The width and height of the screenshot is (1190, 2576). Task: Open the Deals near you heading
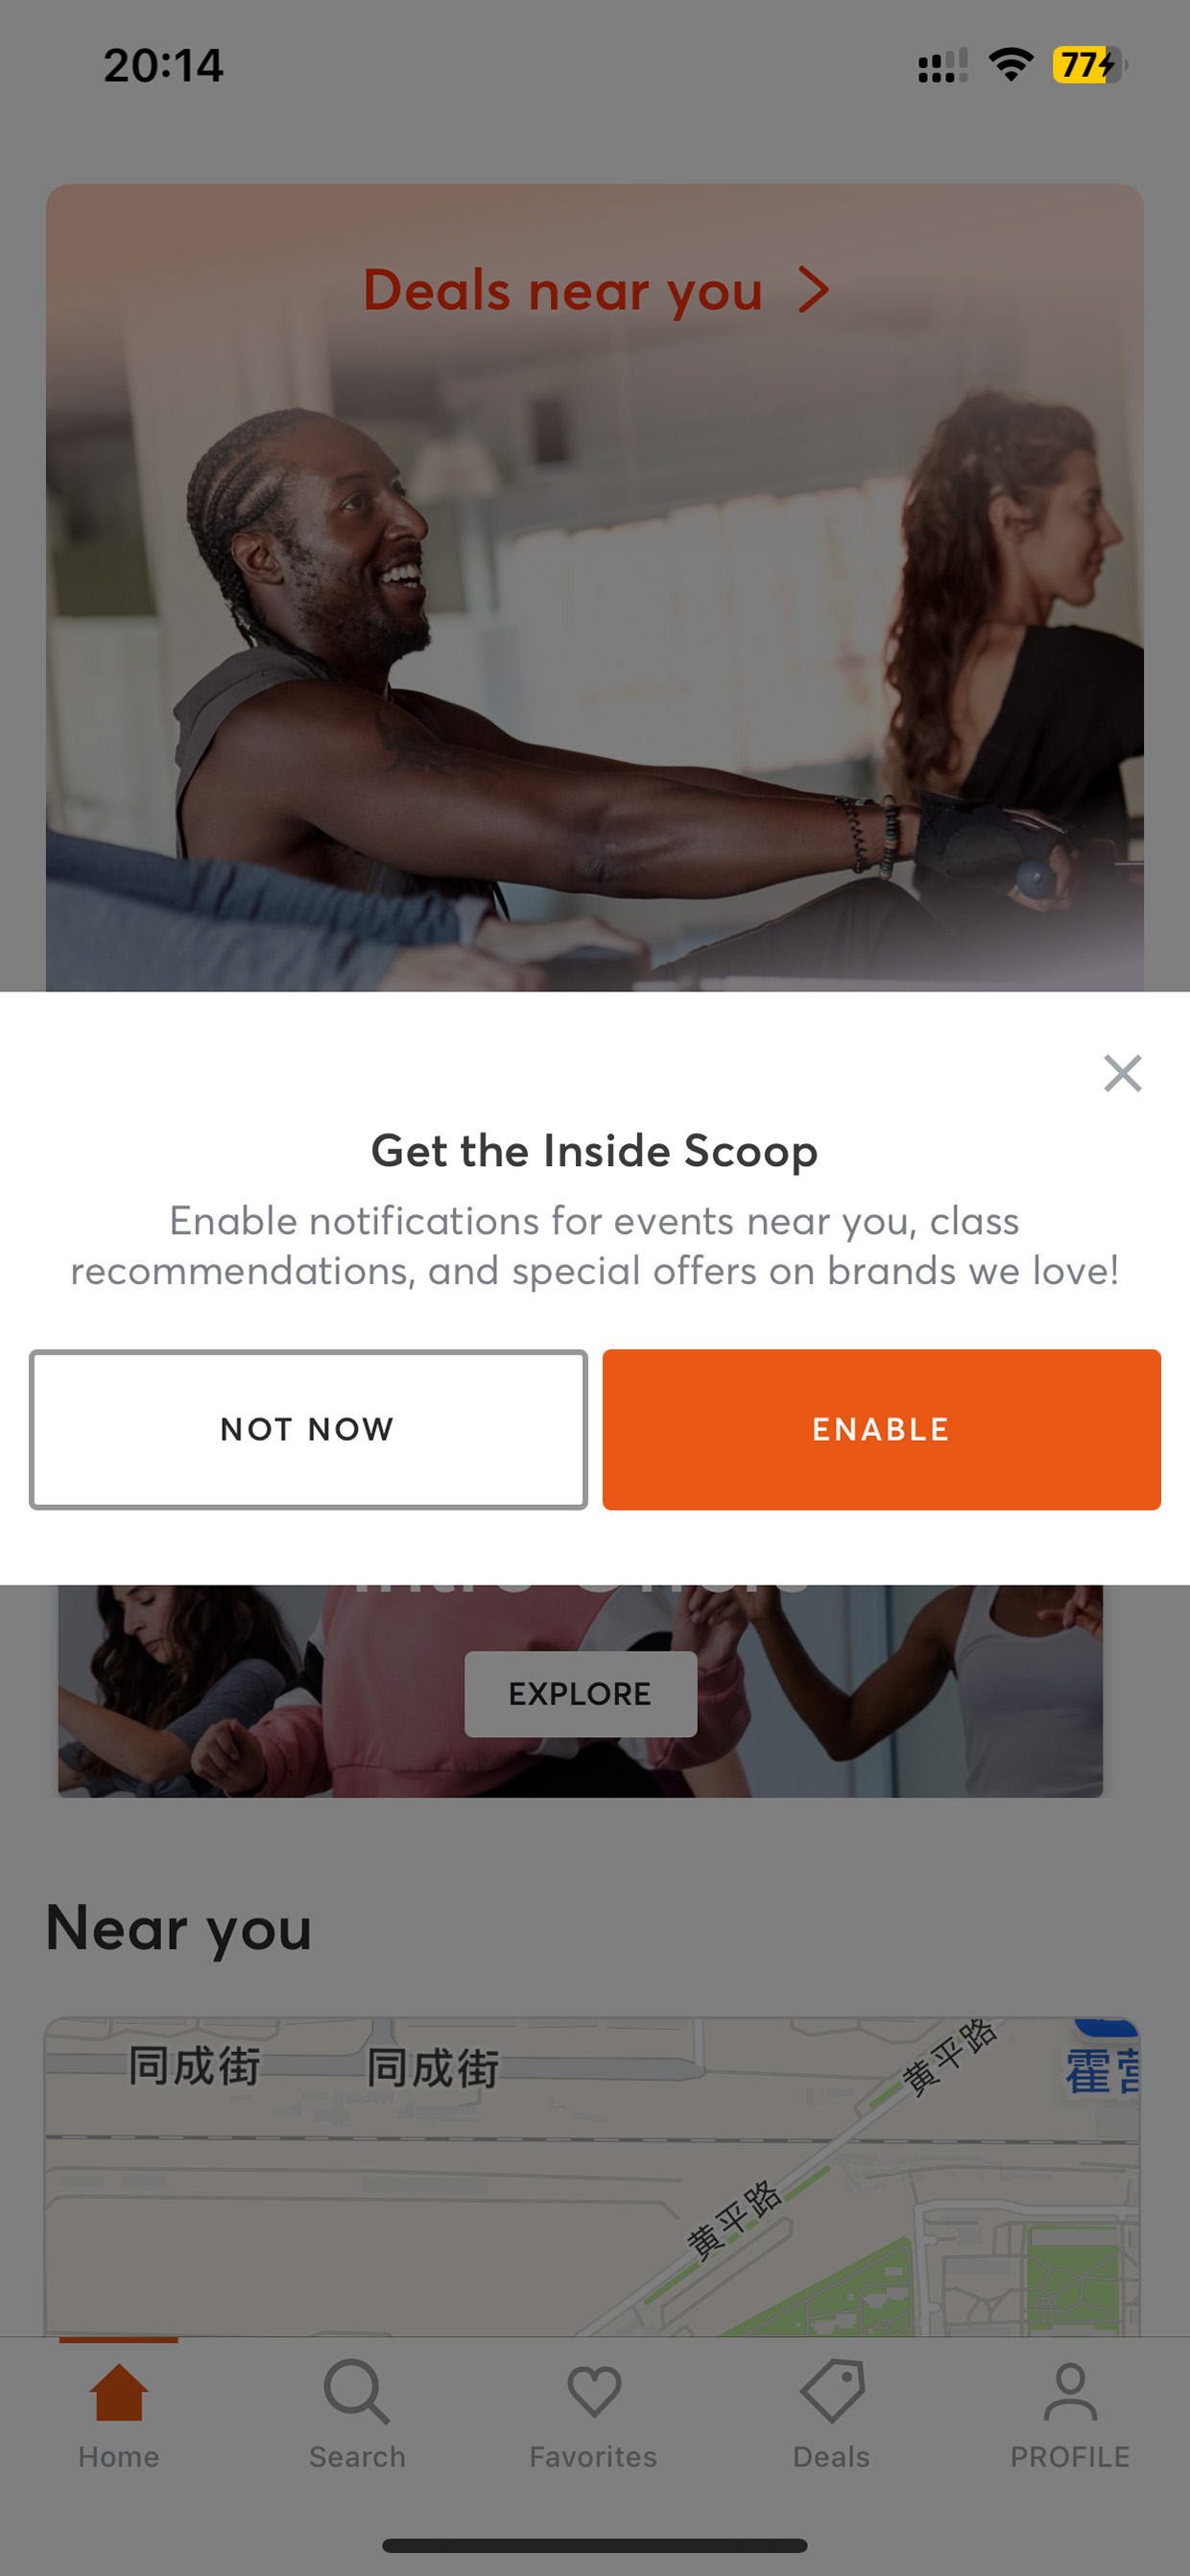[x=563, y=291]
